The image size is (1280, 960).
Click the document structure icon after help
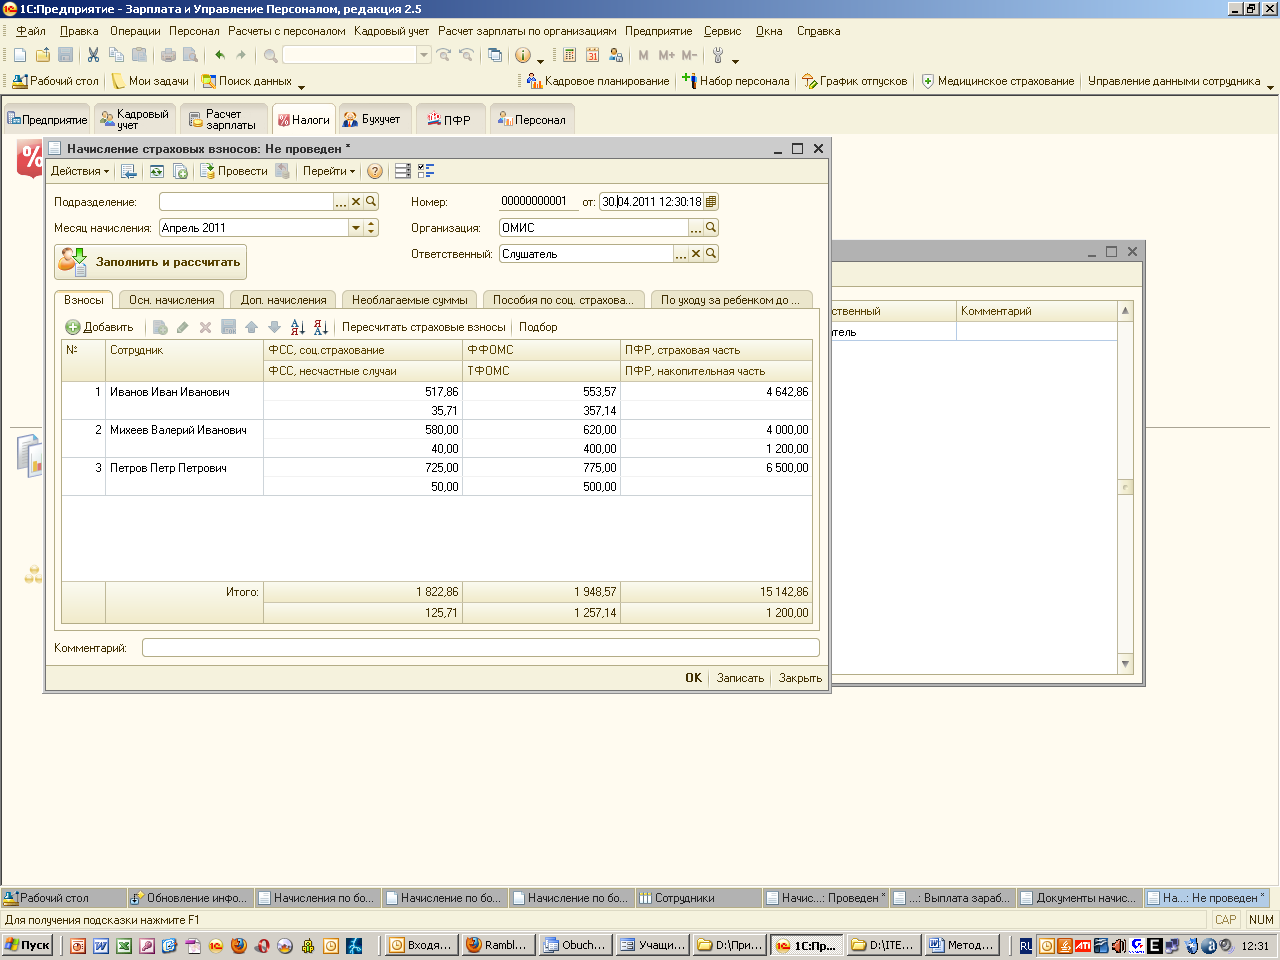[426, 171]
